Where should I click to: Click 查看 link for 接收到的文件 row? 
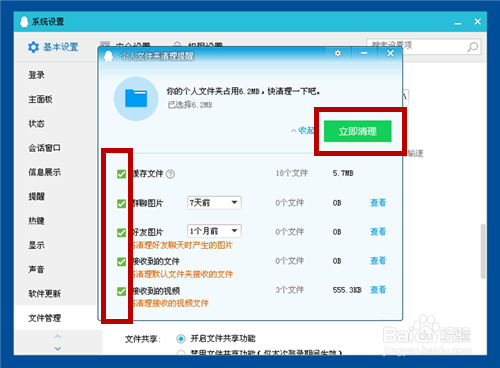click(x=378, y=261)
